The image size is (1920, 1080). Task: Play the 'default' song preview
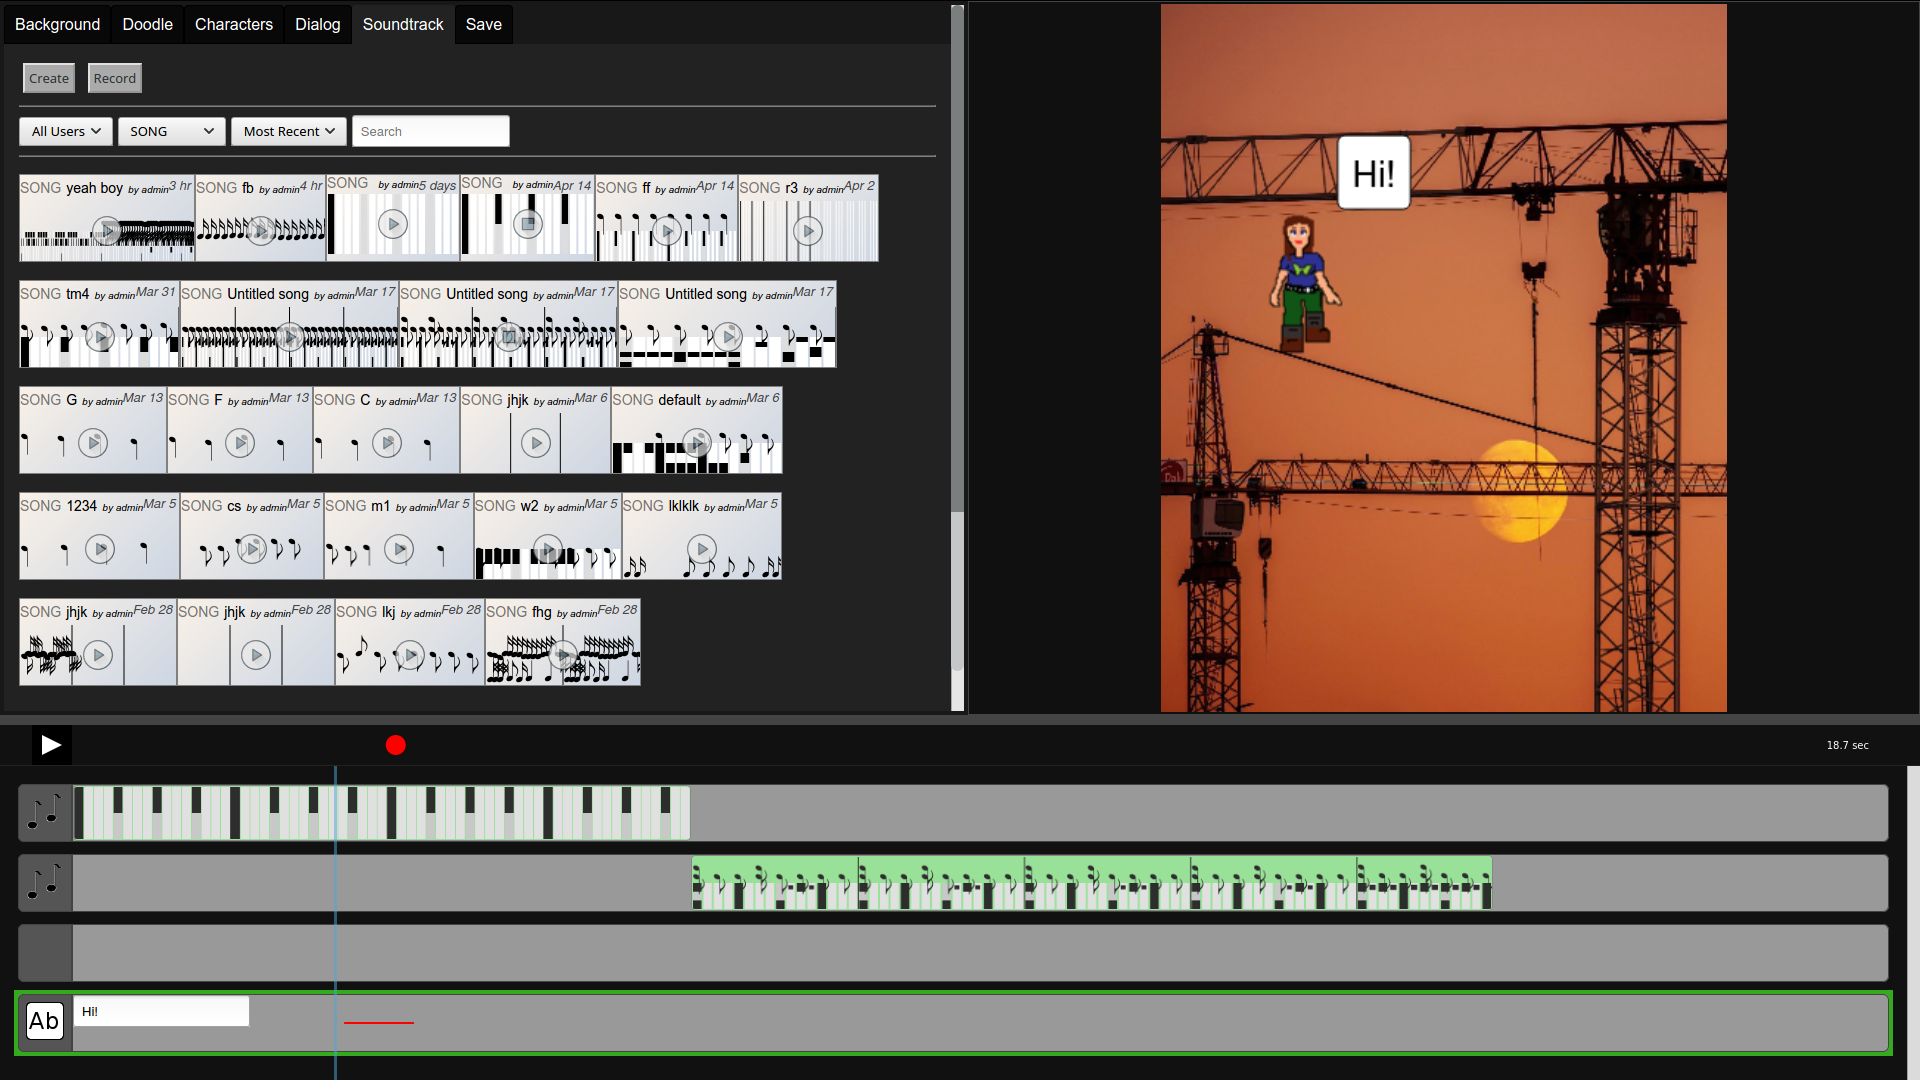click(697, 442)
